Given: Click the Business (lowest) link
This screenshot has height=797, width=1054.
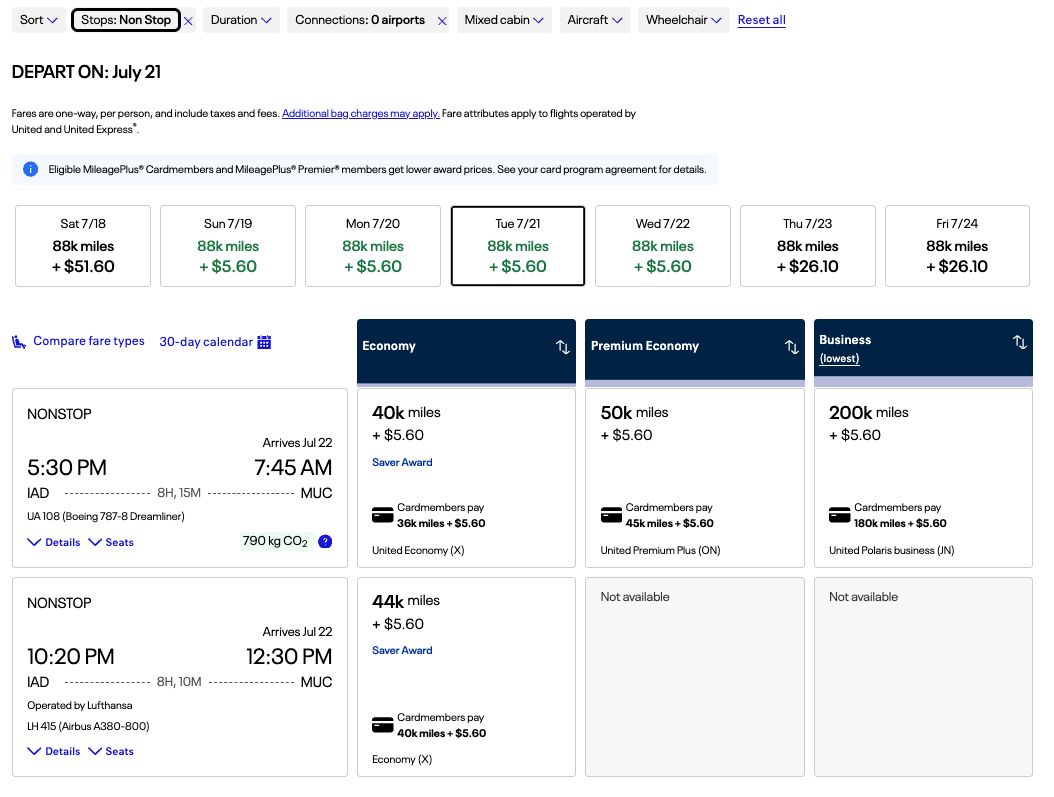Looking at the screenshot, I should pyautogui.click(x=839, y=359).
